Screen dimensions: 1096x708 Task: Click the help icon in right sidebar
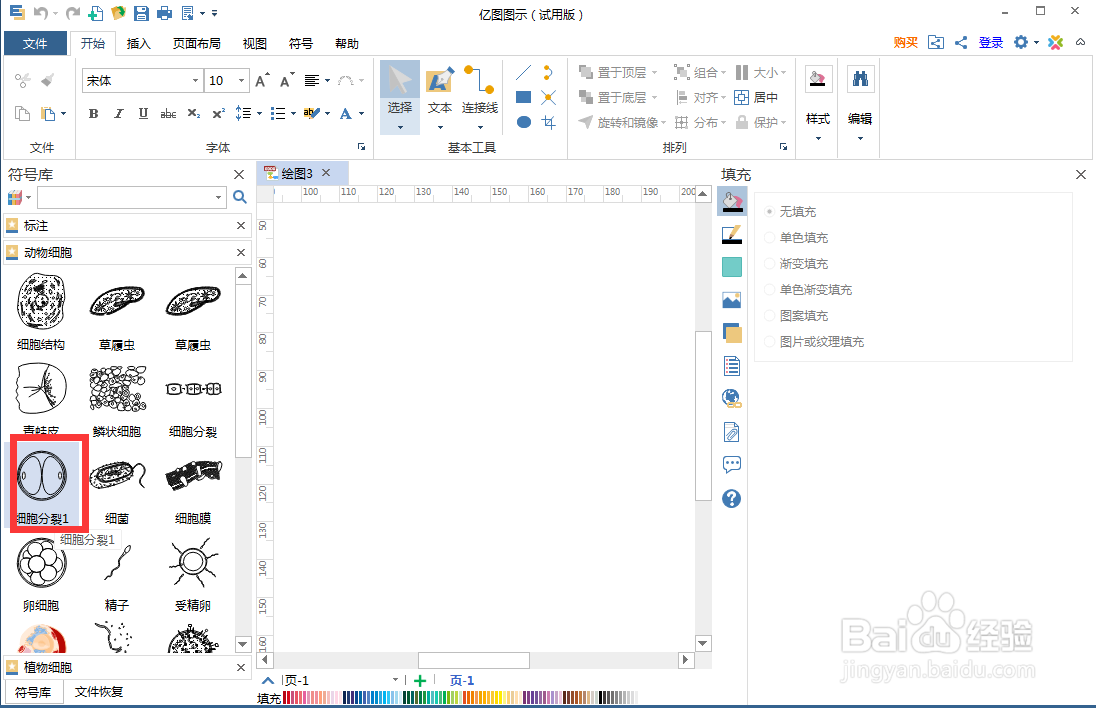click(x=731, y=497)
